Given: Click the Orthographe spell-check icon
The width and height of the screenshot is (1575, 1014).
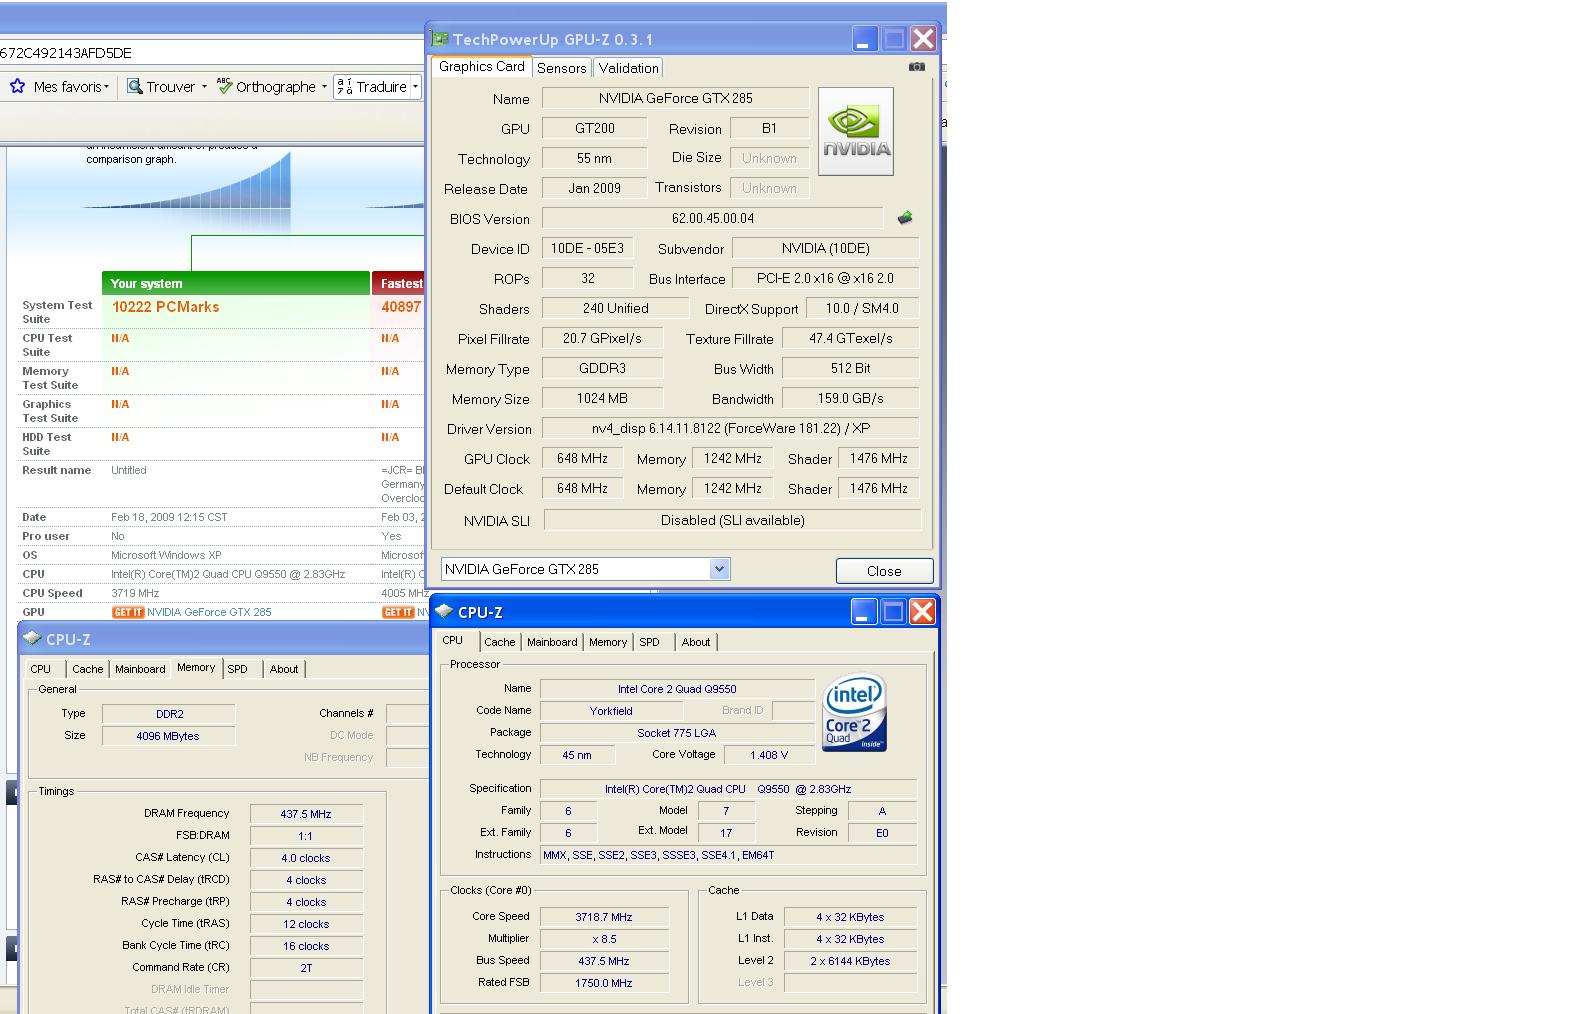Looking at the screenshot, I should (x=224, y=86).
